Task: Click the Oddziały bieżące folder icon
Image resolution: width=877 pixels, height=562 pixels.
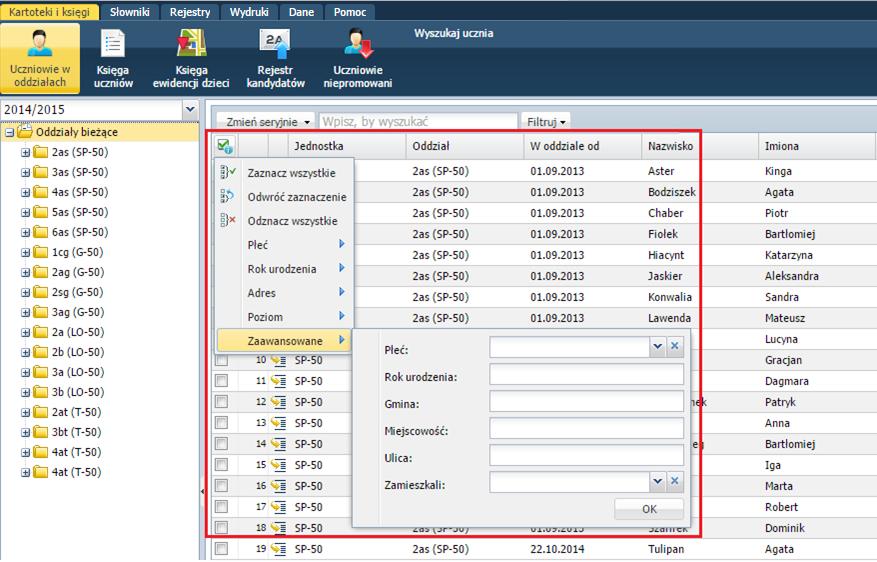Action: 25,131
